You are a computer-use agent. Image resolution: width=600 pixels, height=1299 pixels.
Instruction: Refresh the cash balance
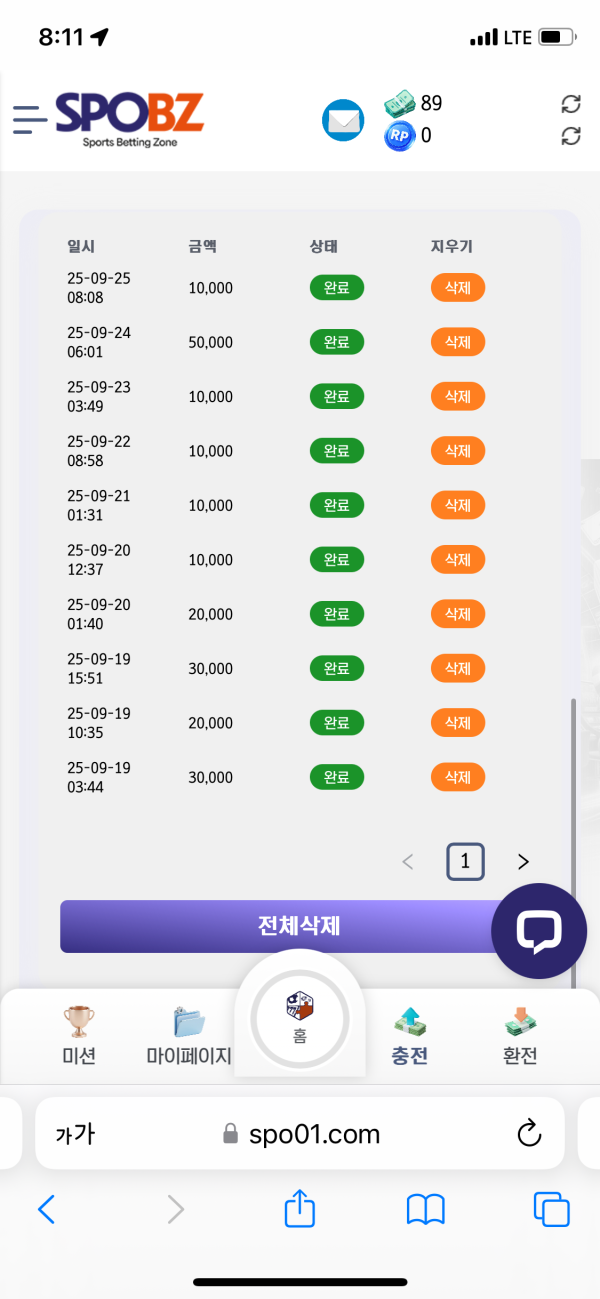[571, 104]
